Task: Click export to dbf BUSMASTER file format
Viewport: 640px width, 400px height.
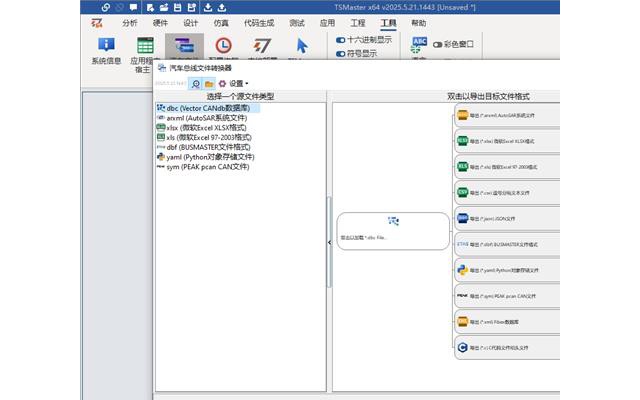Action: (x=507, y=244)
